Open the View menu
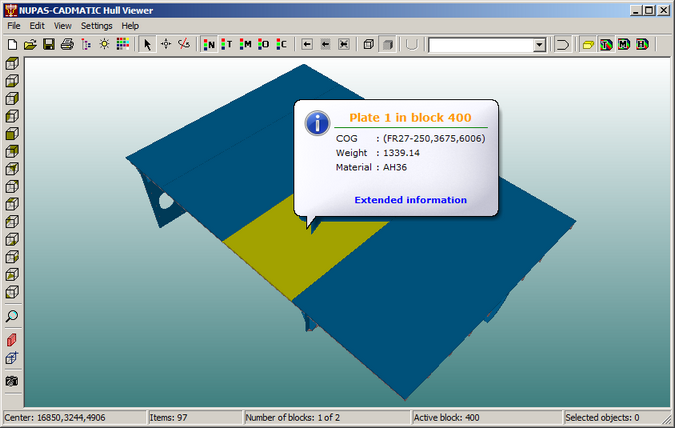Image resolution: width=675 pixels, height=428 pixels. click(x=63, y=26)
